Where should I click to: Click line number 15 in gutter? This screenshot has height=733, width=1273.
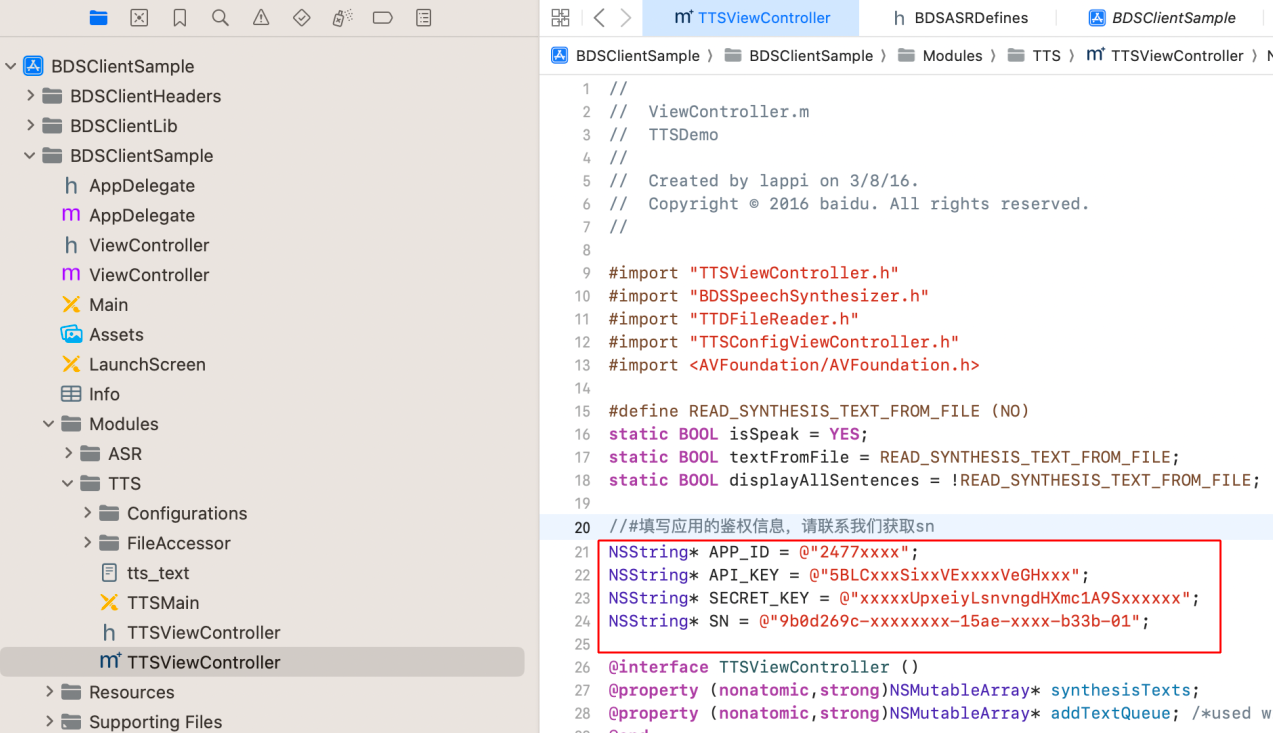pyautogui.click(x=582, y=412)
